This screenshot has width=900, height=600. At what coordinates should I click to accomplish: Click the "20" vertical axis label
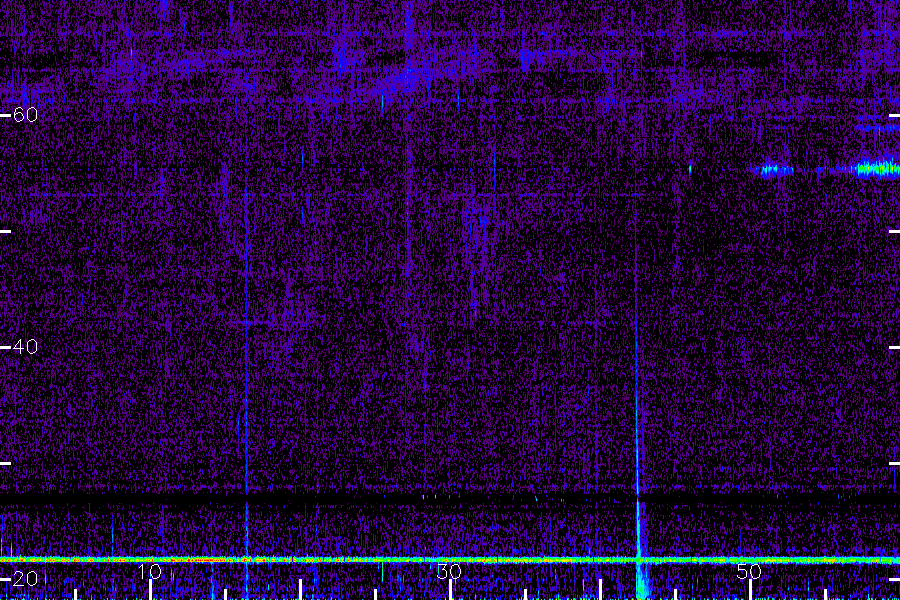[x=25, y=579]
